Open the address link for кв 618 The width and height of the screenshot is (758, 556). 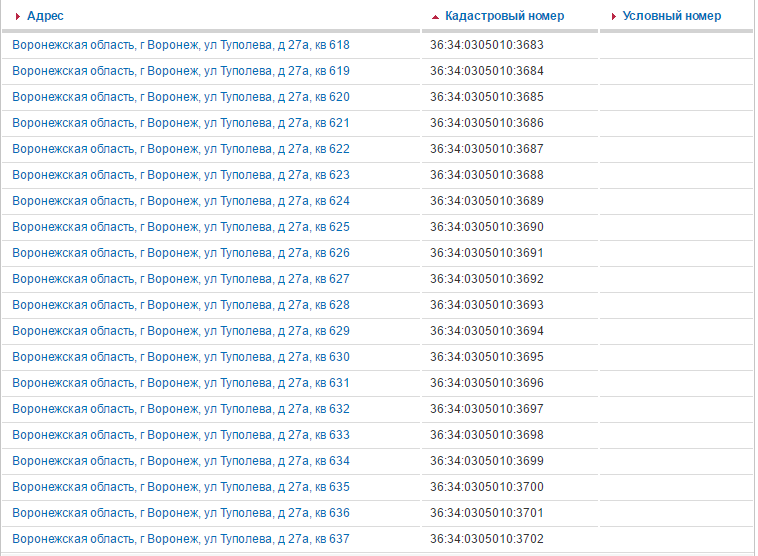[x=181, y=45]
